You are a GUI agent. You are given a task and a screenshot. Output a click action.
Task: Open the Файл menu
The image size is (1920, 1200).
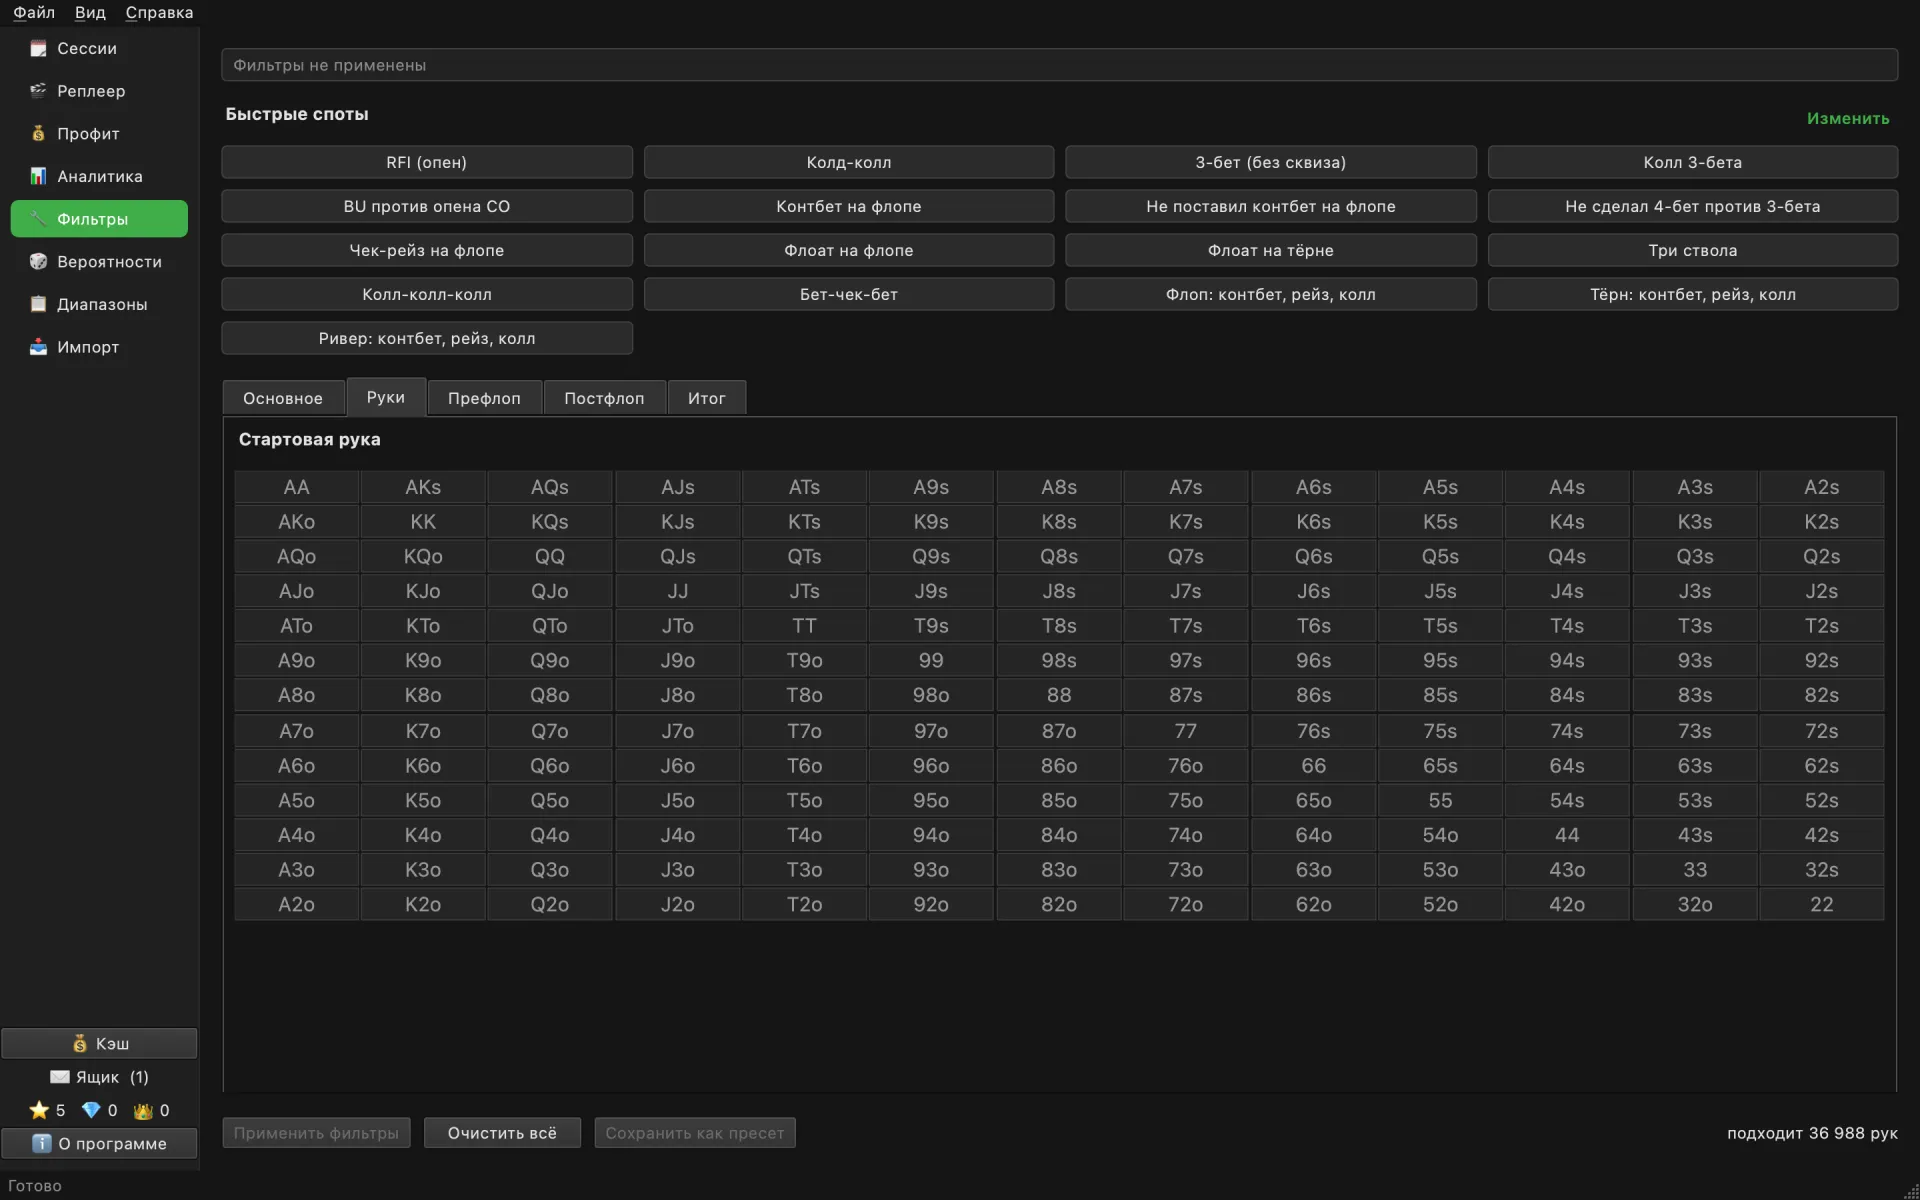pos(34,12)
